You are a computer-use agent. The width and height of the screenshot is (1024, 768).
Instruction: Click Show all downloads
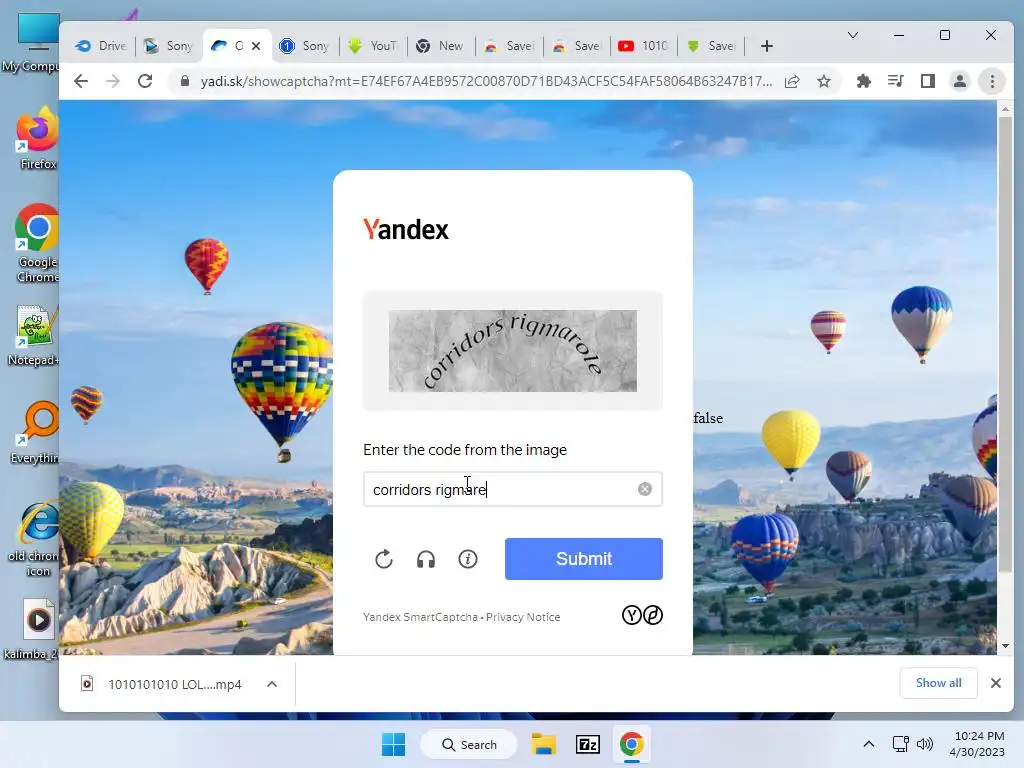coord(938,683)
